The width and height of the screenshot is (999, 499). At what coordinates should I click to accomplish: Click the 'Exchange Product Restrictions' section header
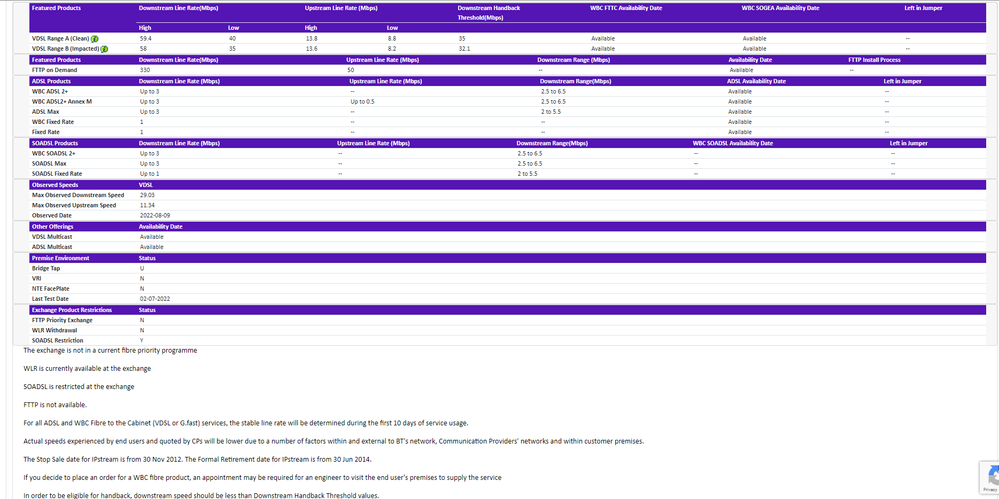coord(72,310)
